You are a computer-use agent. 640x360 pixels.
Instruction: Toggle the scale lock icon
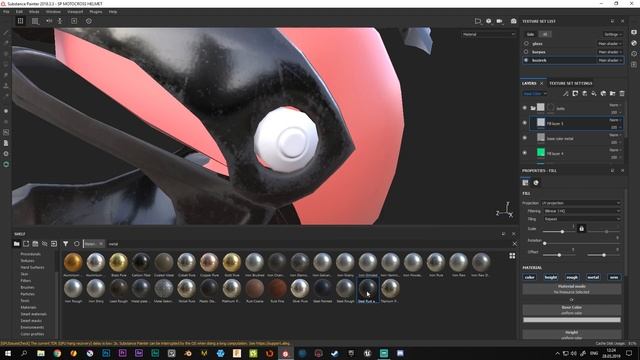pos(582,229)
